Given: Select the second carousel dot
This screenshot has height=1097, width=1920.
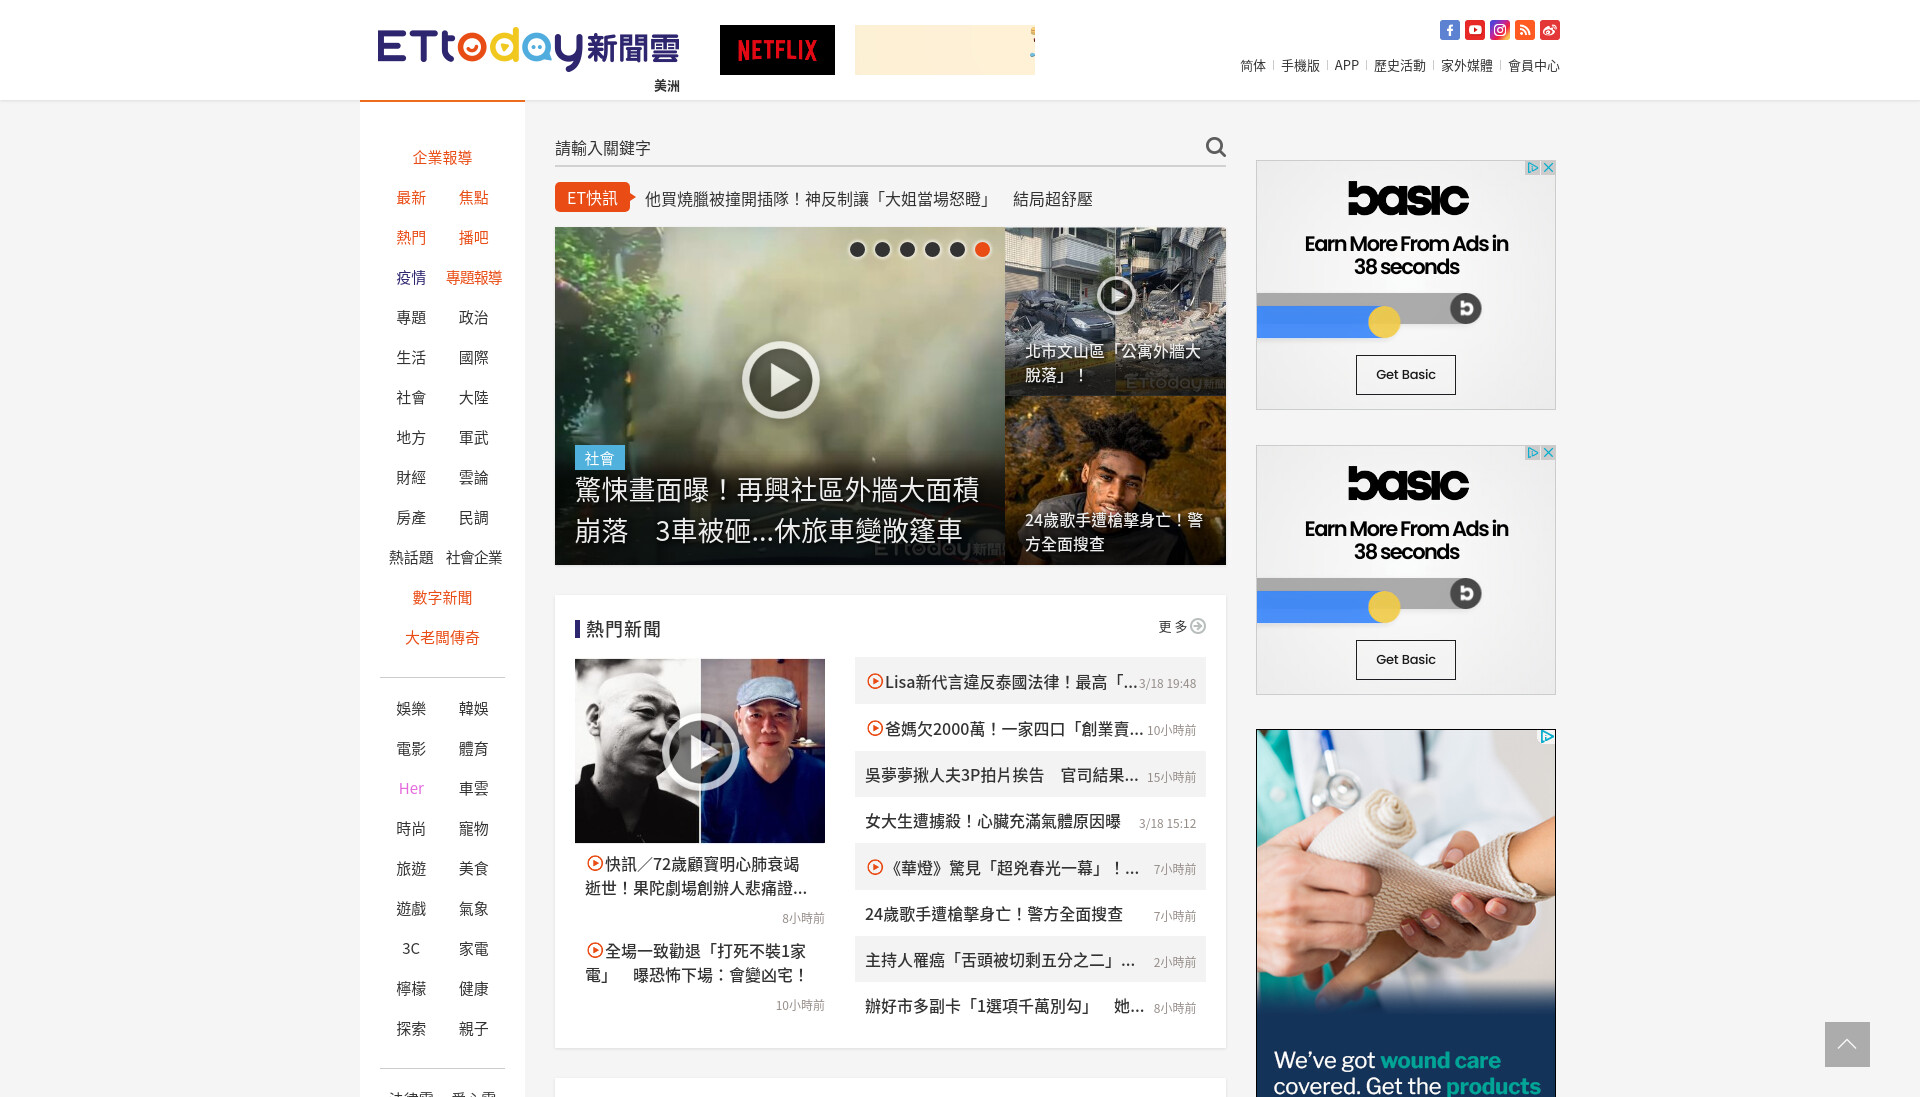Looking at the screenshot, I should (x=882, y=250).
